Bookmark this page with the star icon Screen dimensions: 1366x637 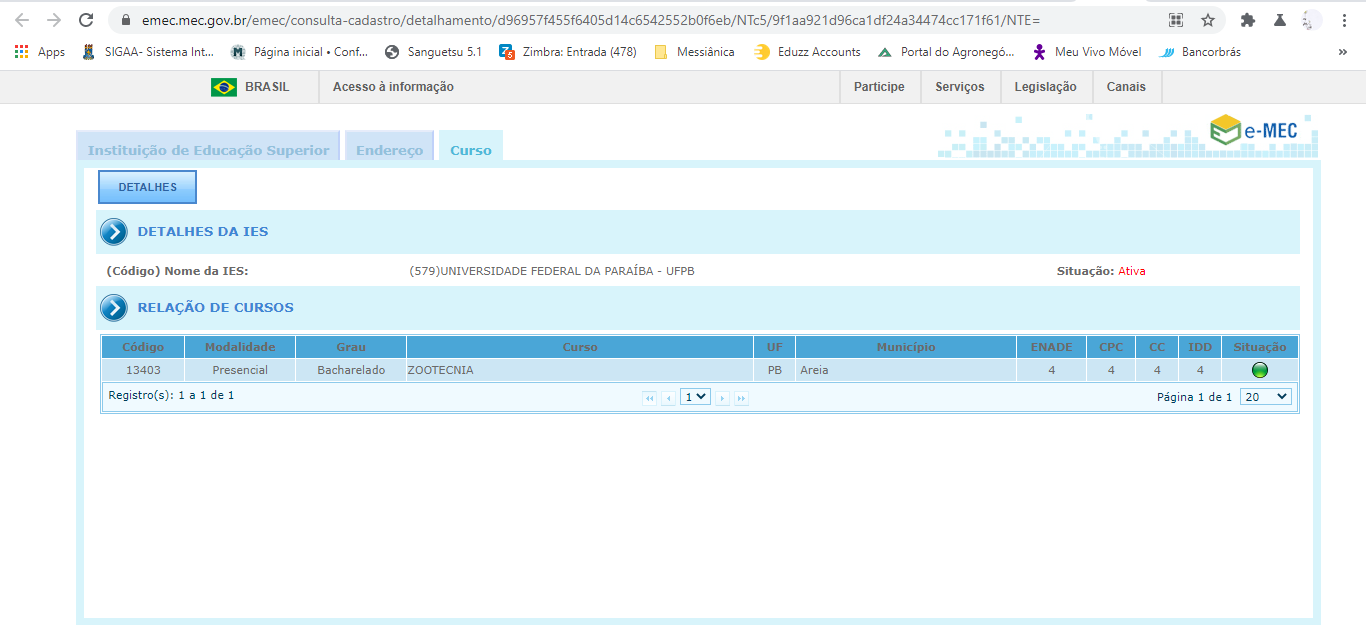tap(1208, 20)
